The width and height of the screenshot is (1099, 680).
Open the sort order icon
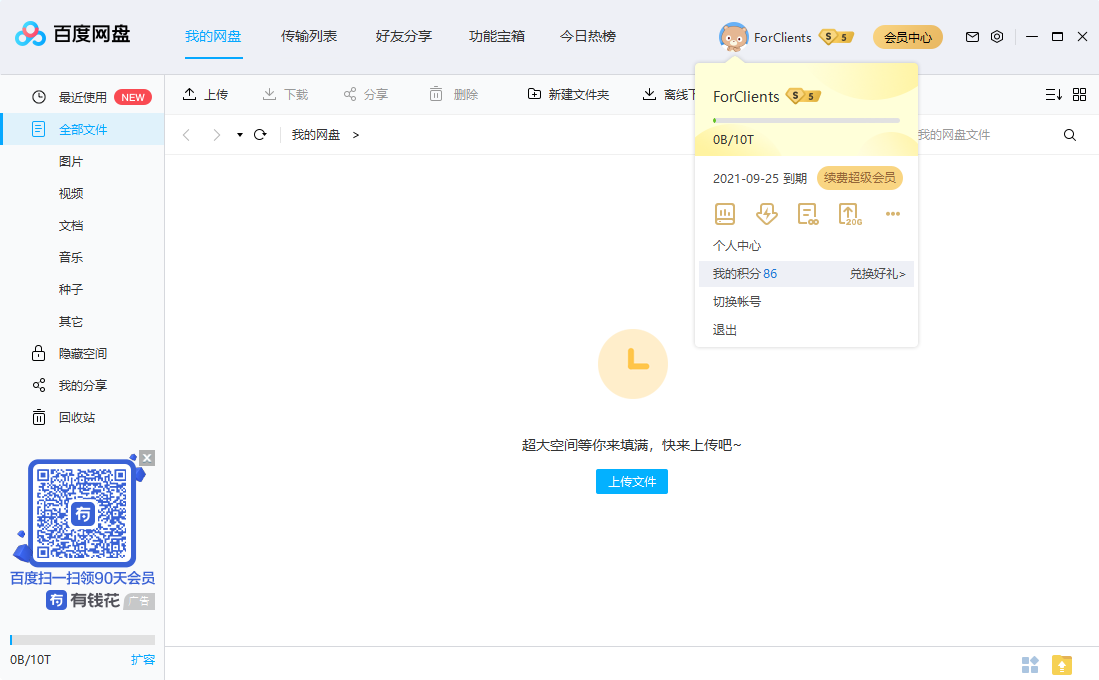pos(1053,95)
